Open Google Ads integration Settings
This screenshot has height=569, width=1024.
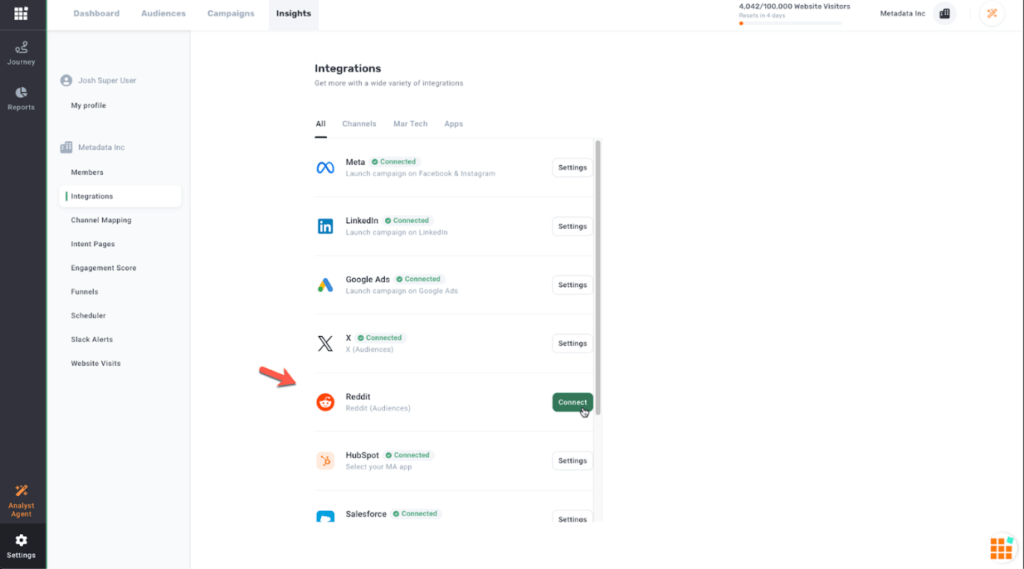coord(572,285)
